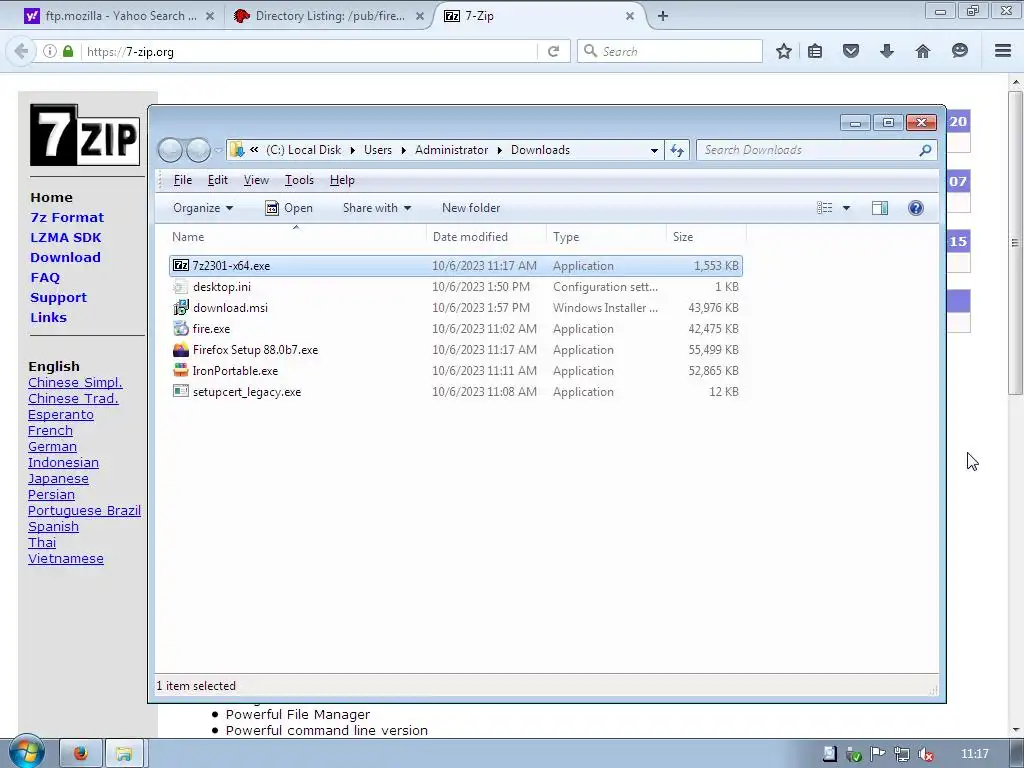The image size is (1024, 768).
Task: Click Firefox icon in the taskbar
Action: (x=81, y=754)
